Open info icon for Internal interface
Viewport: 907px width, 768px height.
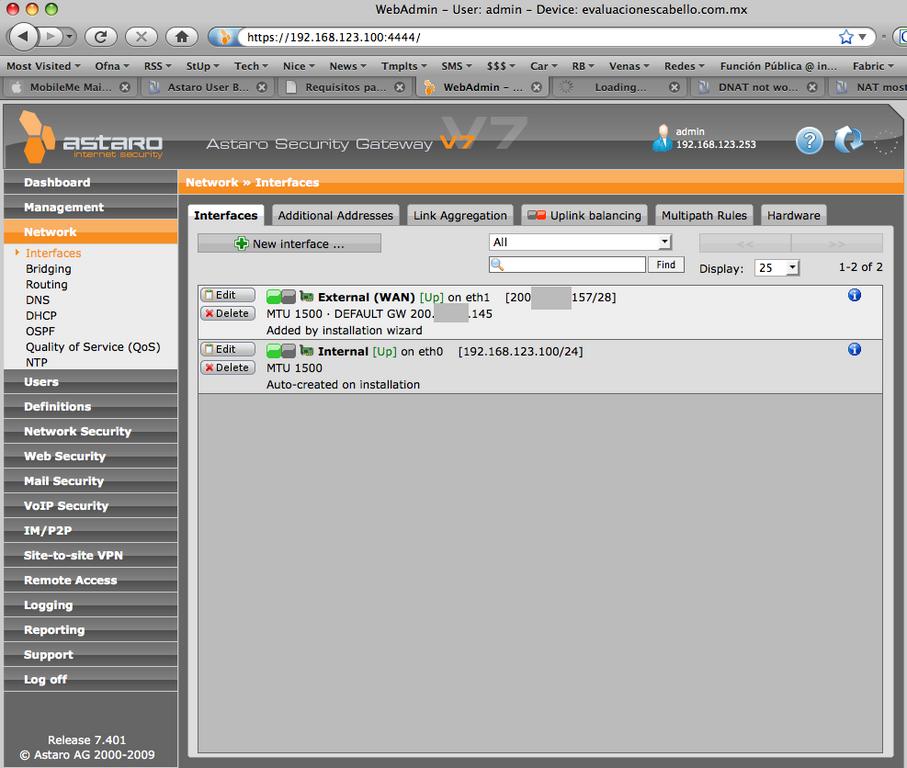click(854, 349)
